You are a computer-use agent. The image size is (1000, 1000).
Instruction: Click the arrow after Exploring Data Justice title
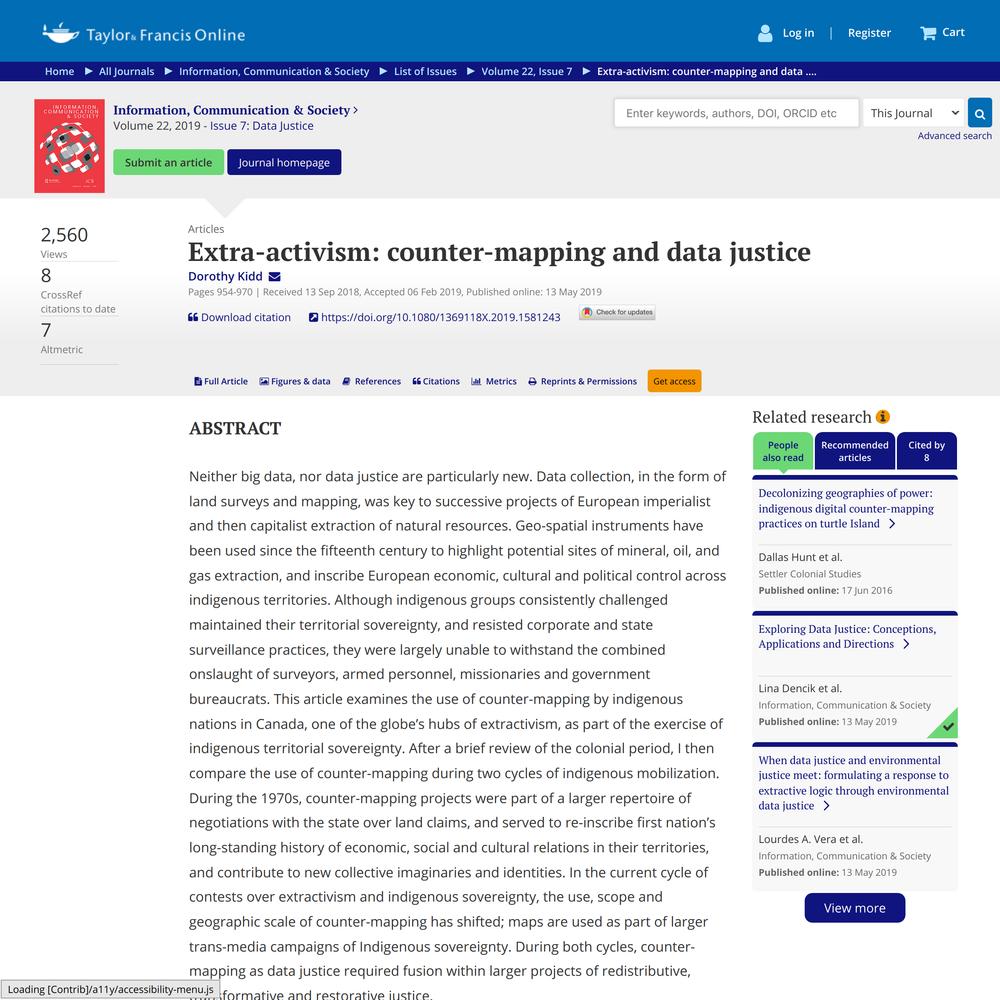[x=906, y=644]
